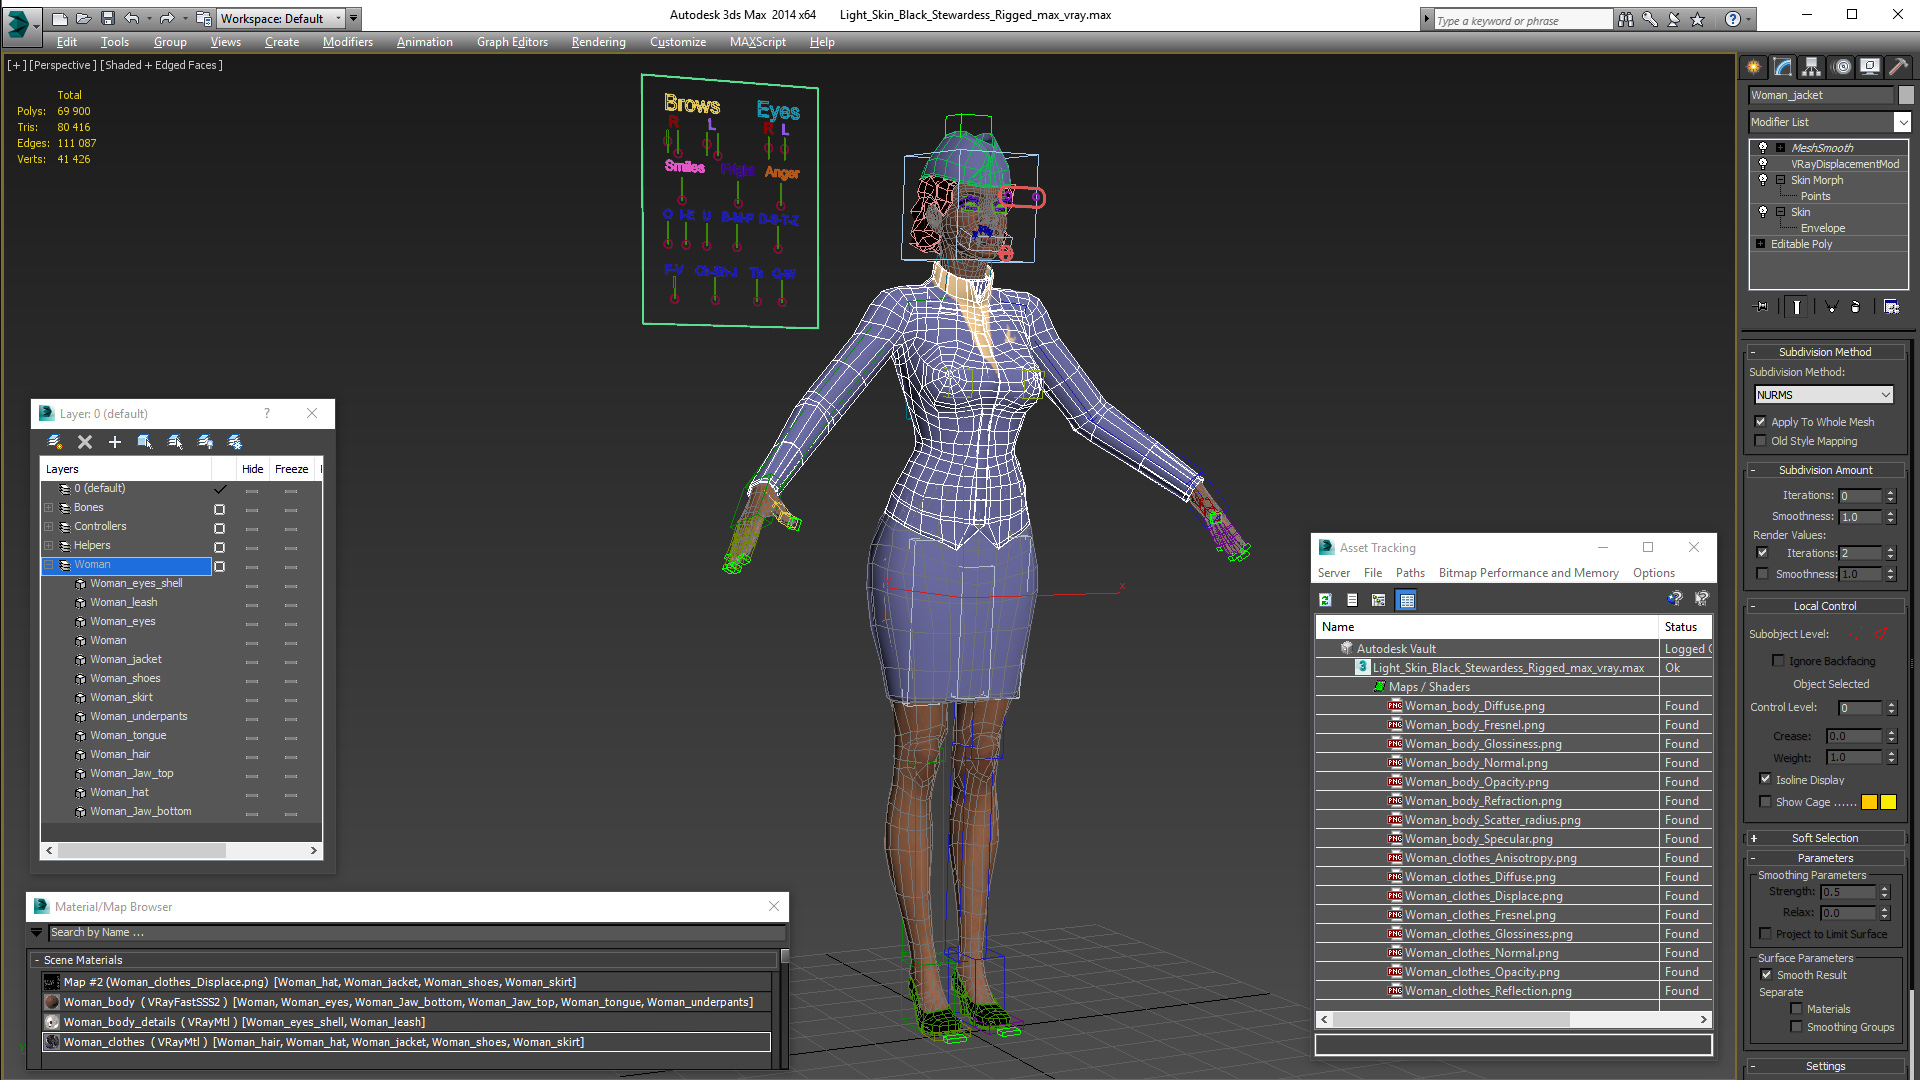Toggle Isoline Display checkbox
The height and width of the screenshot is (1080, 1920).
(1765, 780)
